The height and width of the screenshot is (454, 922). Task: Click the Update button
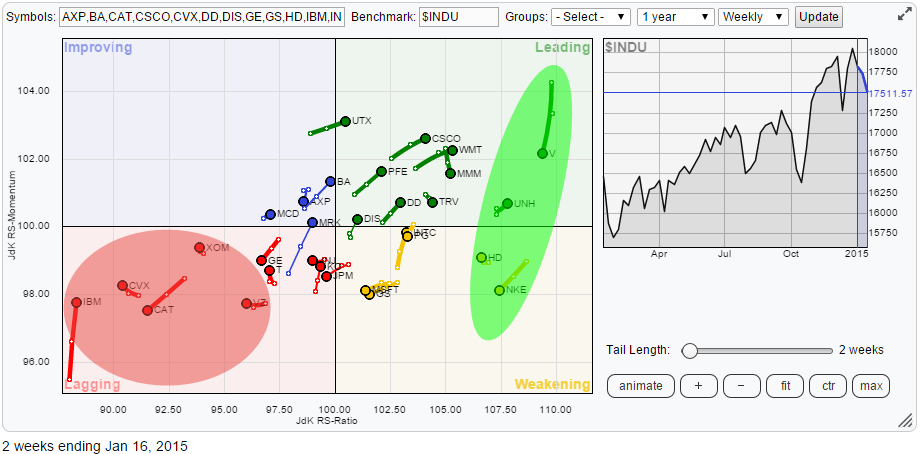click(819, 16)
